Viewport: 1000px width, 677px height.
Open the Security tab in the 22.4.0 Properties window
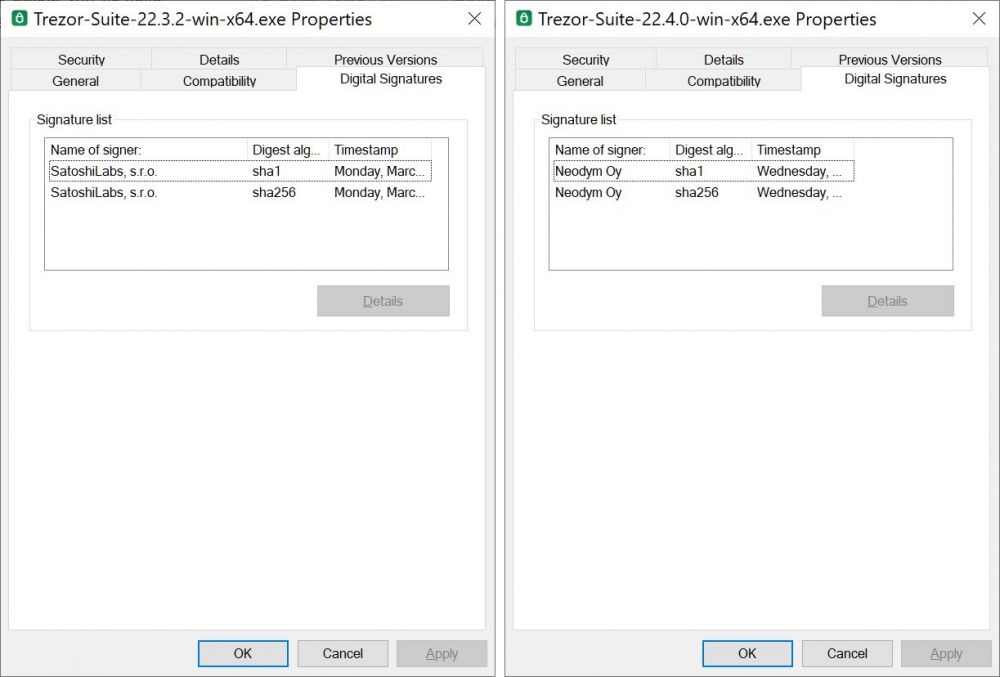(585, 59)
